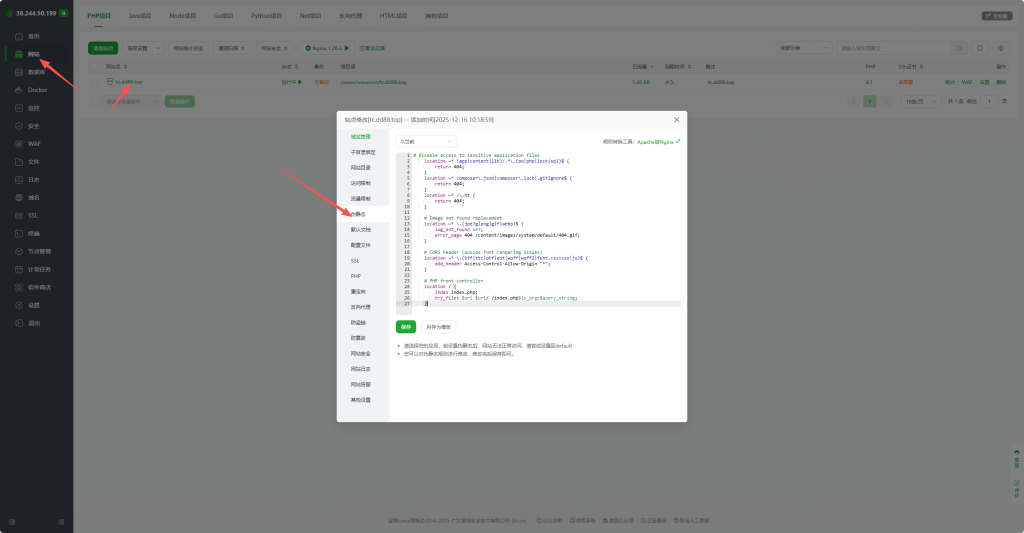Toggle the 运行中 status of tc.dd88.top
Viewport: 1024px width, 533px height.
(291, 82)
